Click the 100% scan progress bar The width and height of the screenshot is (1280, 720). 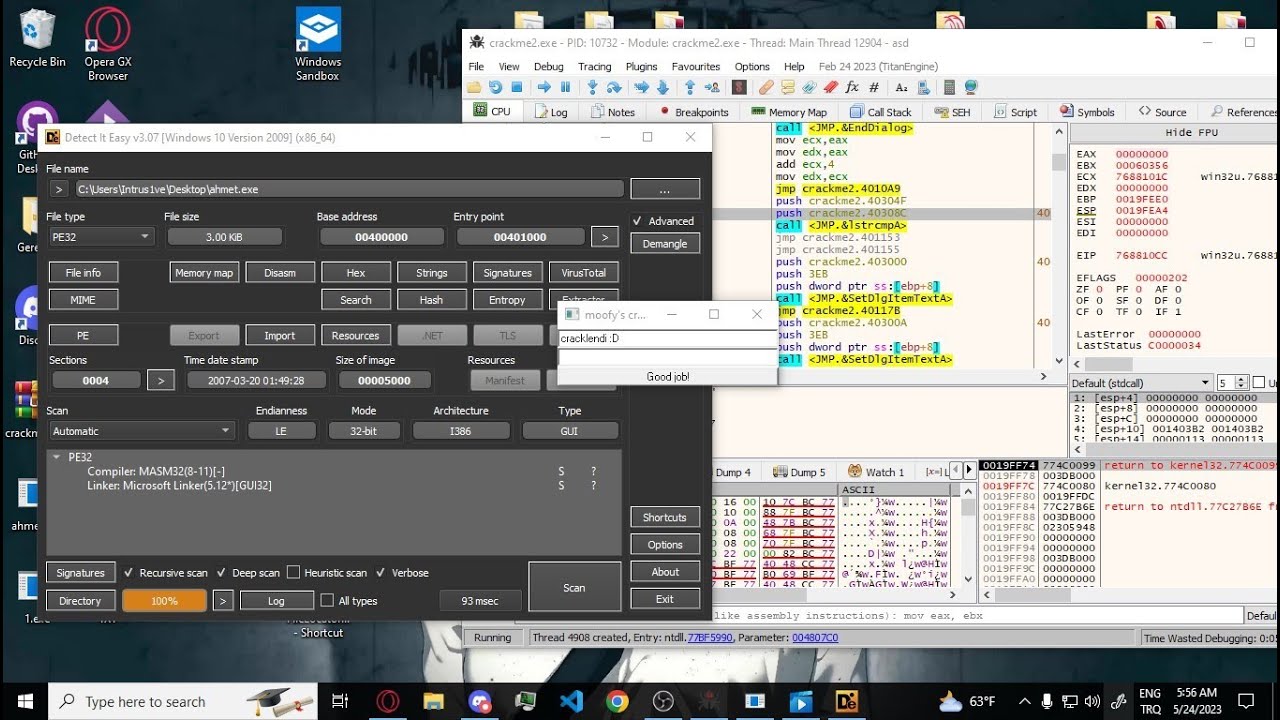pyautogui.click(x=164, y=601)
